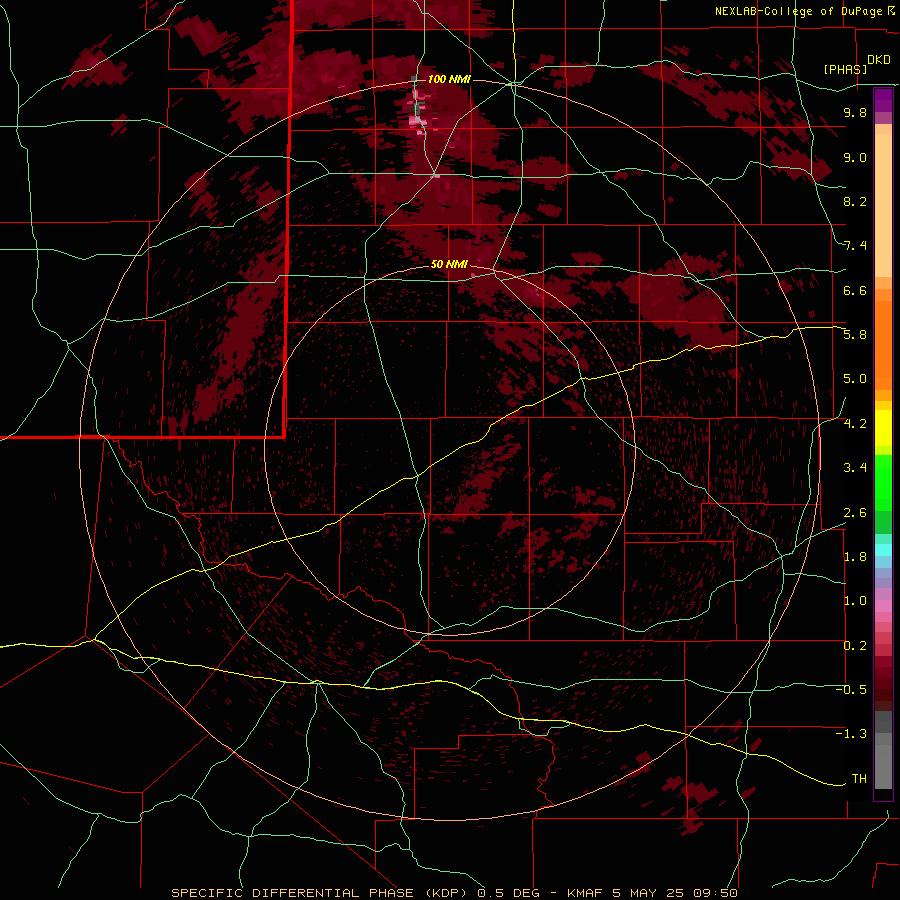Click the 1.8 scale value
900x900 pixels.
(x=855, y=557)
